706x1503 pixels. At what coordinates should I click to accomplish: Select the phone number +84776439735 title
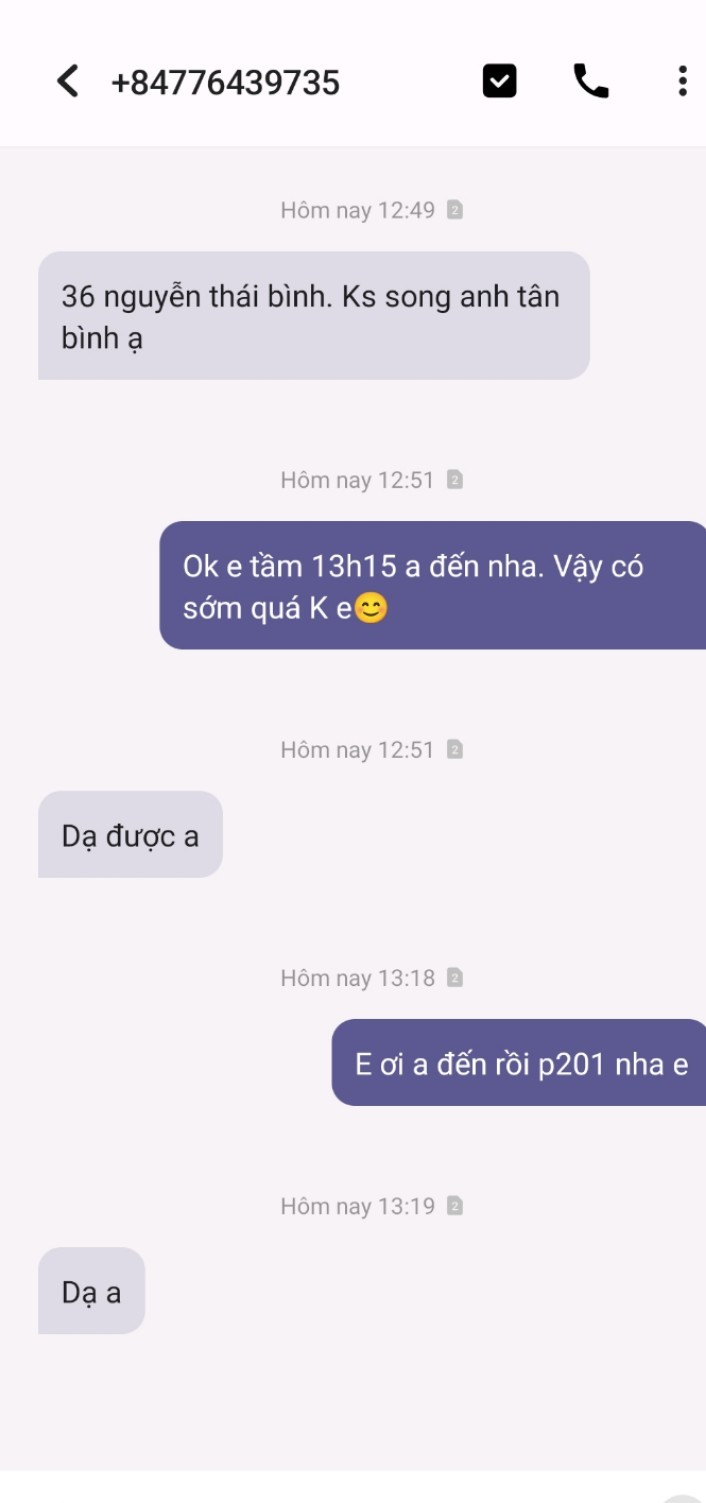pos(225,82)
